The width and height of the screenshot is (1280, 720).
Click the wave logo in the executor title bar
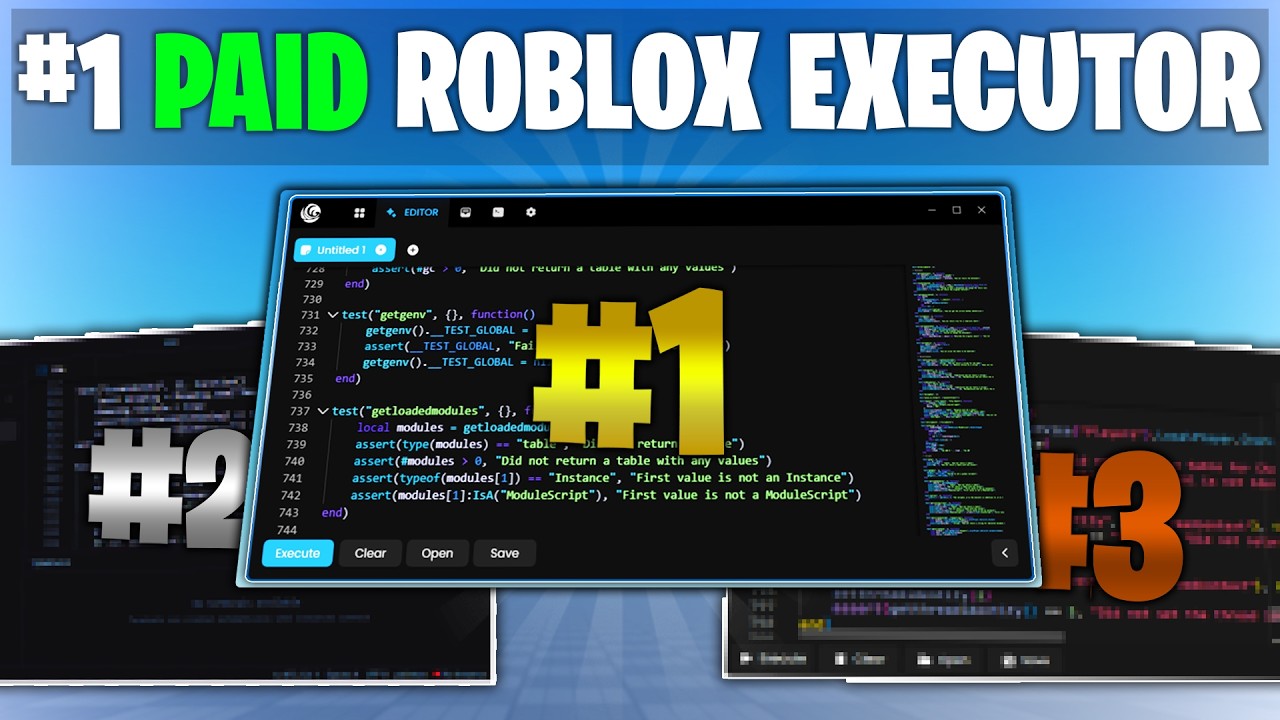click(312, 213)
